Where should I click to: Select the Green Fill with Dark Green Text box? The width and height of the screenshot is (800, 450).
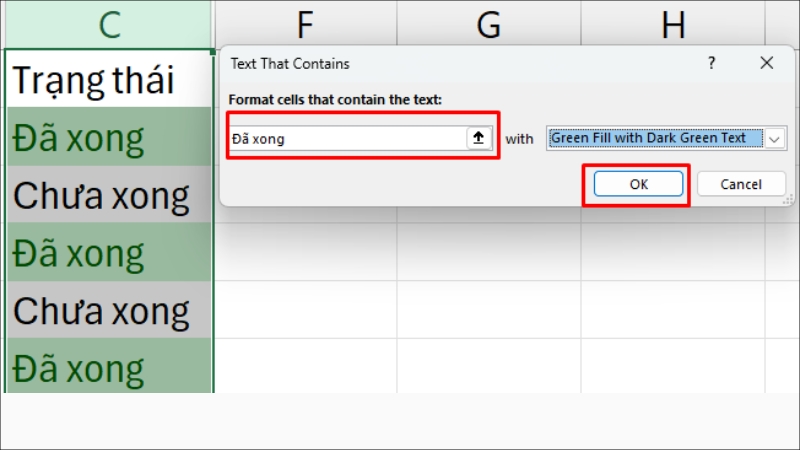coord(654,139)
